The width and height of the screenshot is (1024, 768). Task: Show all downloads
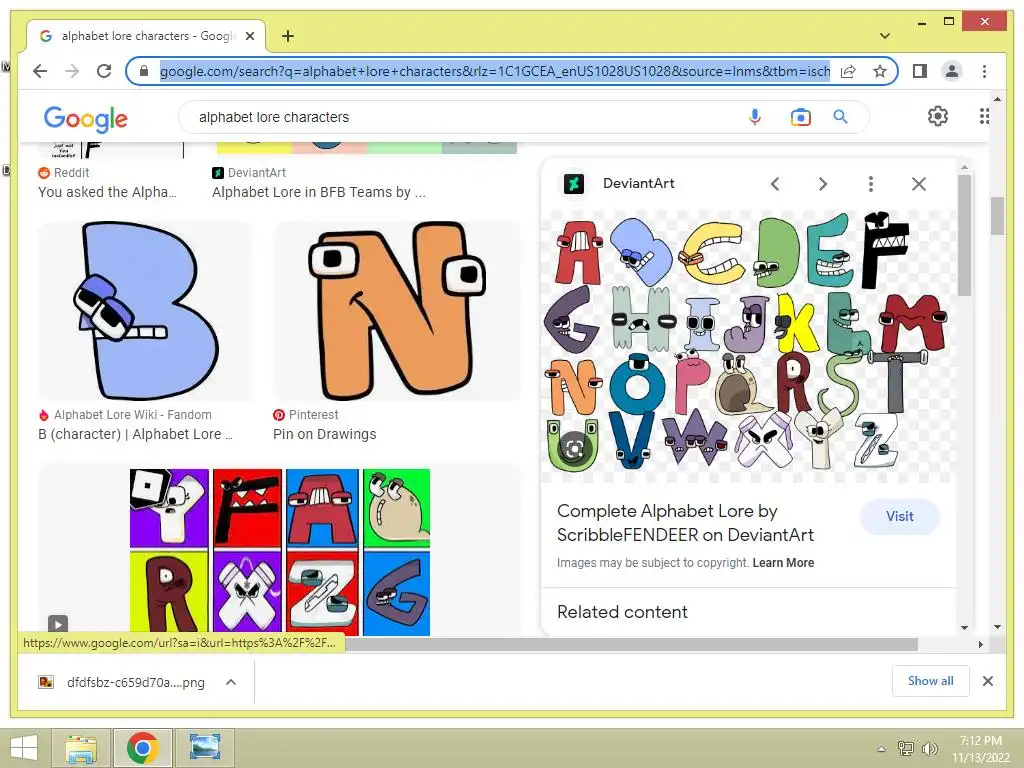pos(931,681)
